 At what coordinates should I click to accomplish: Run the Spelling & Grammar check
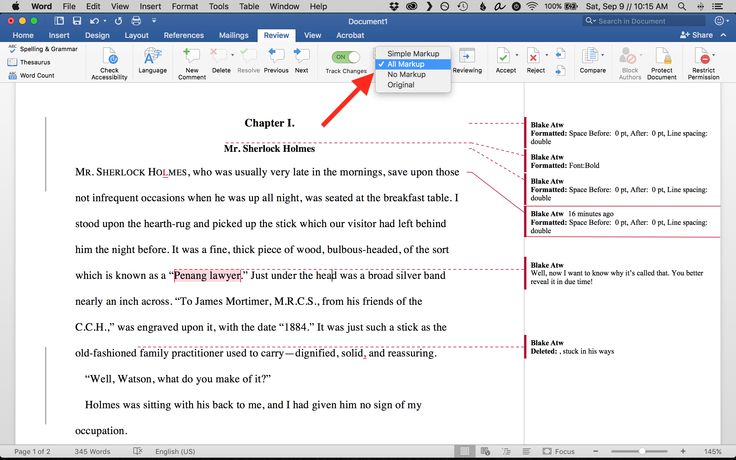click(43, 49)
